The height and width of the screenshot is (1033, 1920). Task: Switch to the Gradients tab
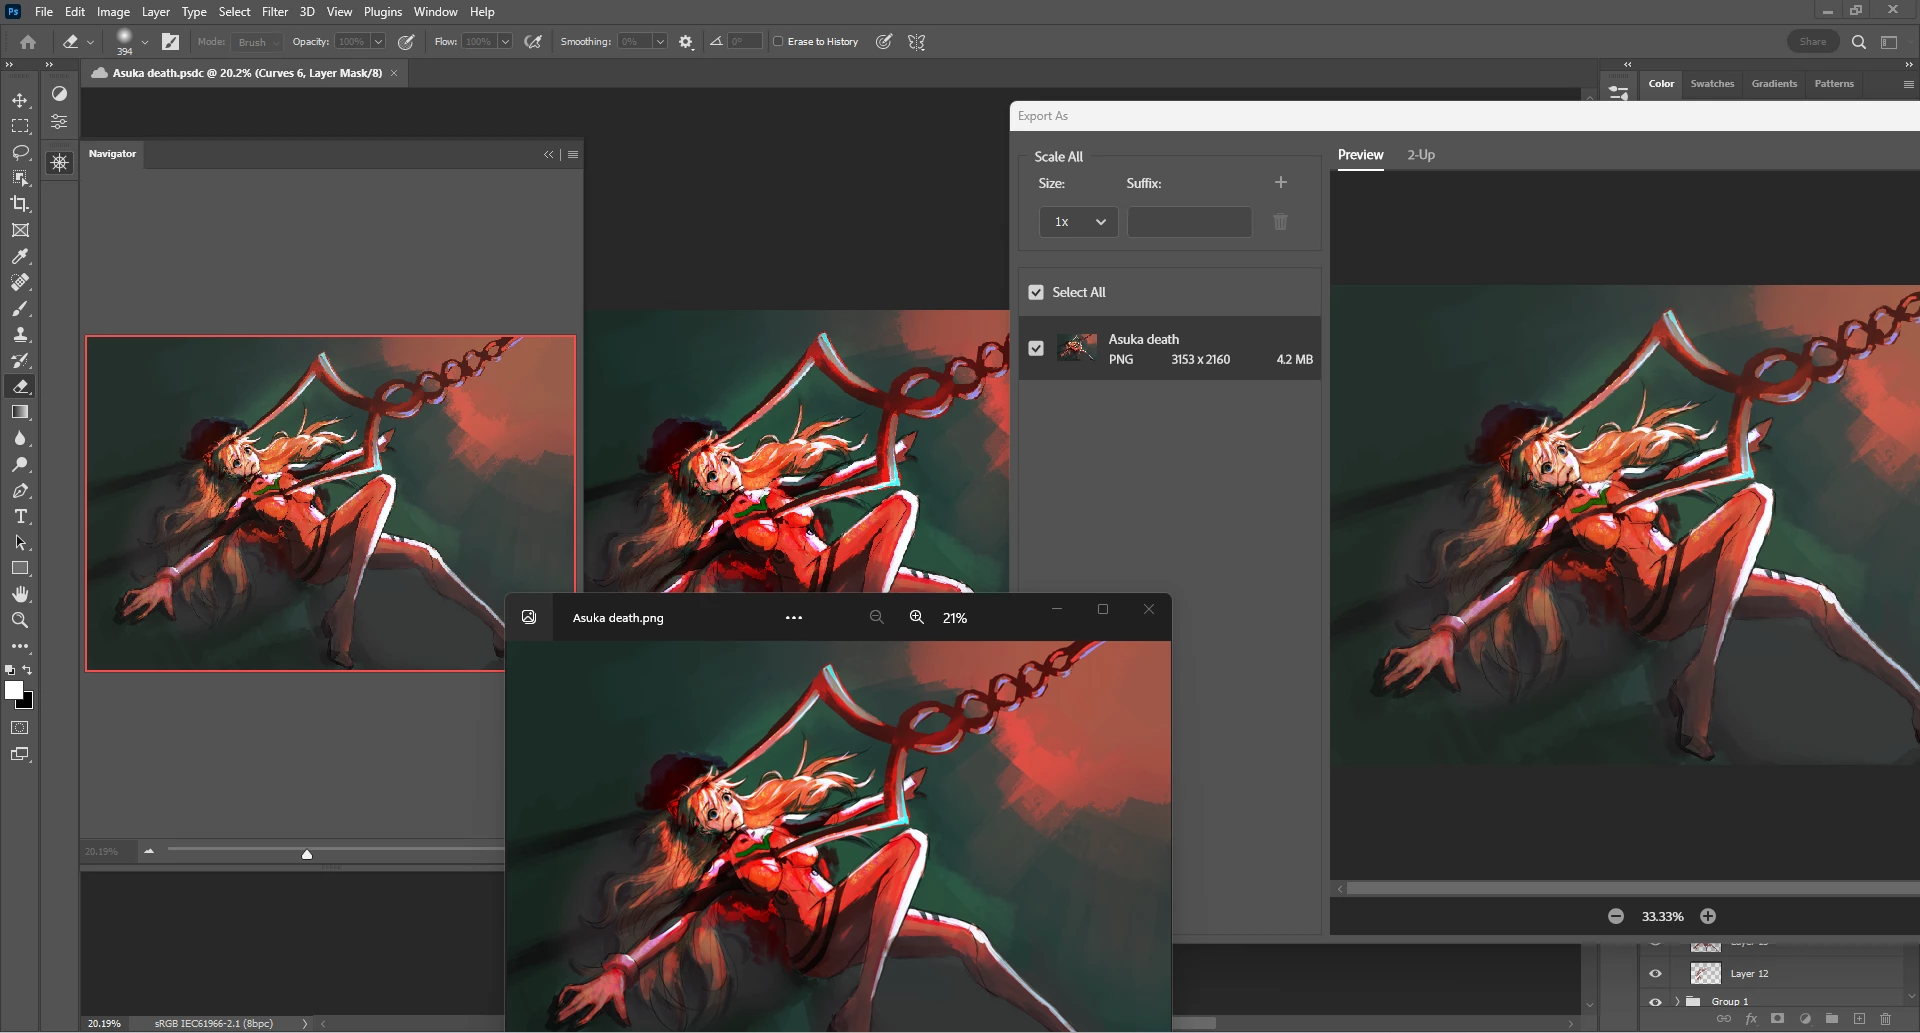(1774, 84)
